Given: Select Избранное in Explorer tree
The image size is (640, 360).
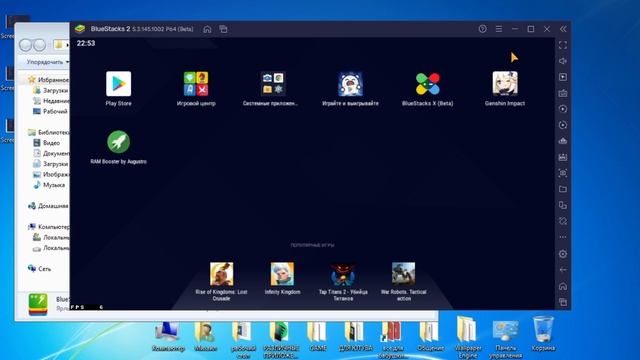Looking at the screenshot, I should coord(48,80).
